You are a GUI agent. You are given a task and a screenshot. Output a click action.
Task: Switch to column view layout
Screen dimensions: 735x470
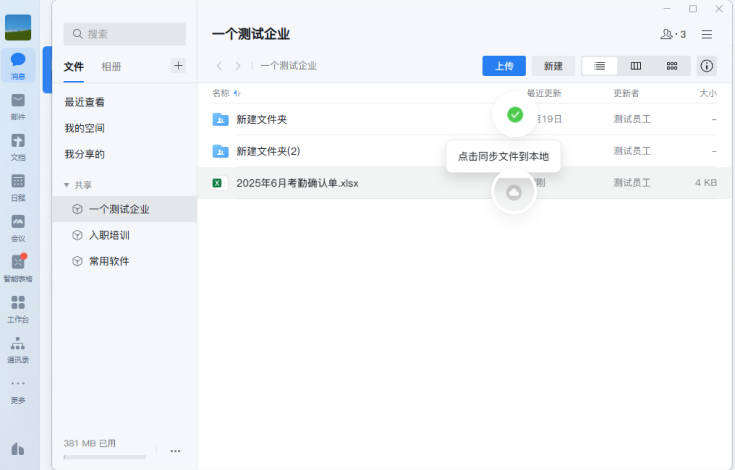click(x=636, y=66)
